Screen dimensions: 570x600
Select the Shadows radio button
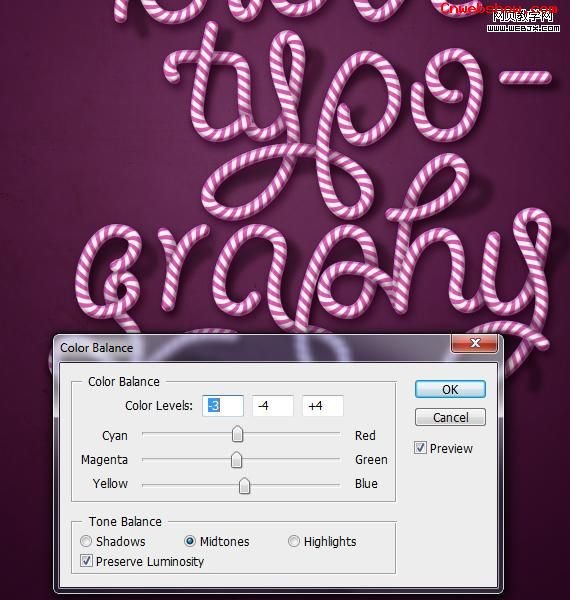(86, 541)
